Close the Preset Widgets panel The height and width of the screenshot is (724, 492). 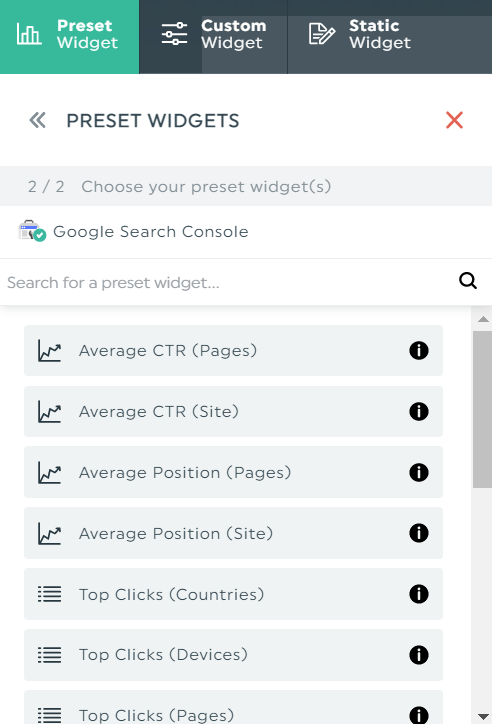(x=454, y=120)
